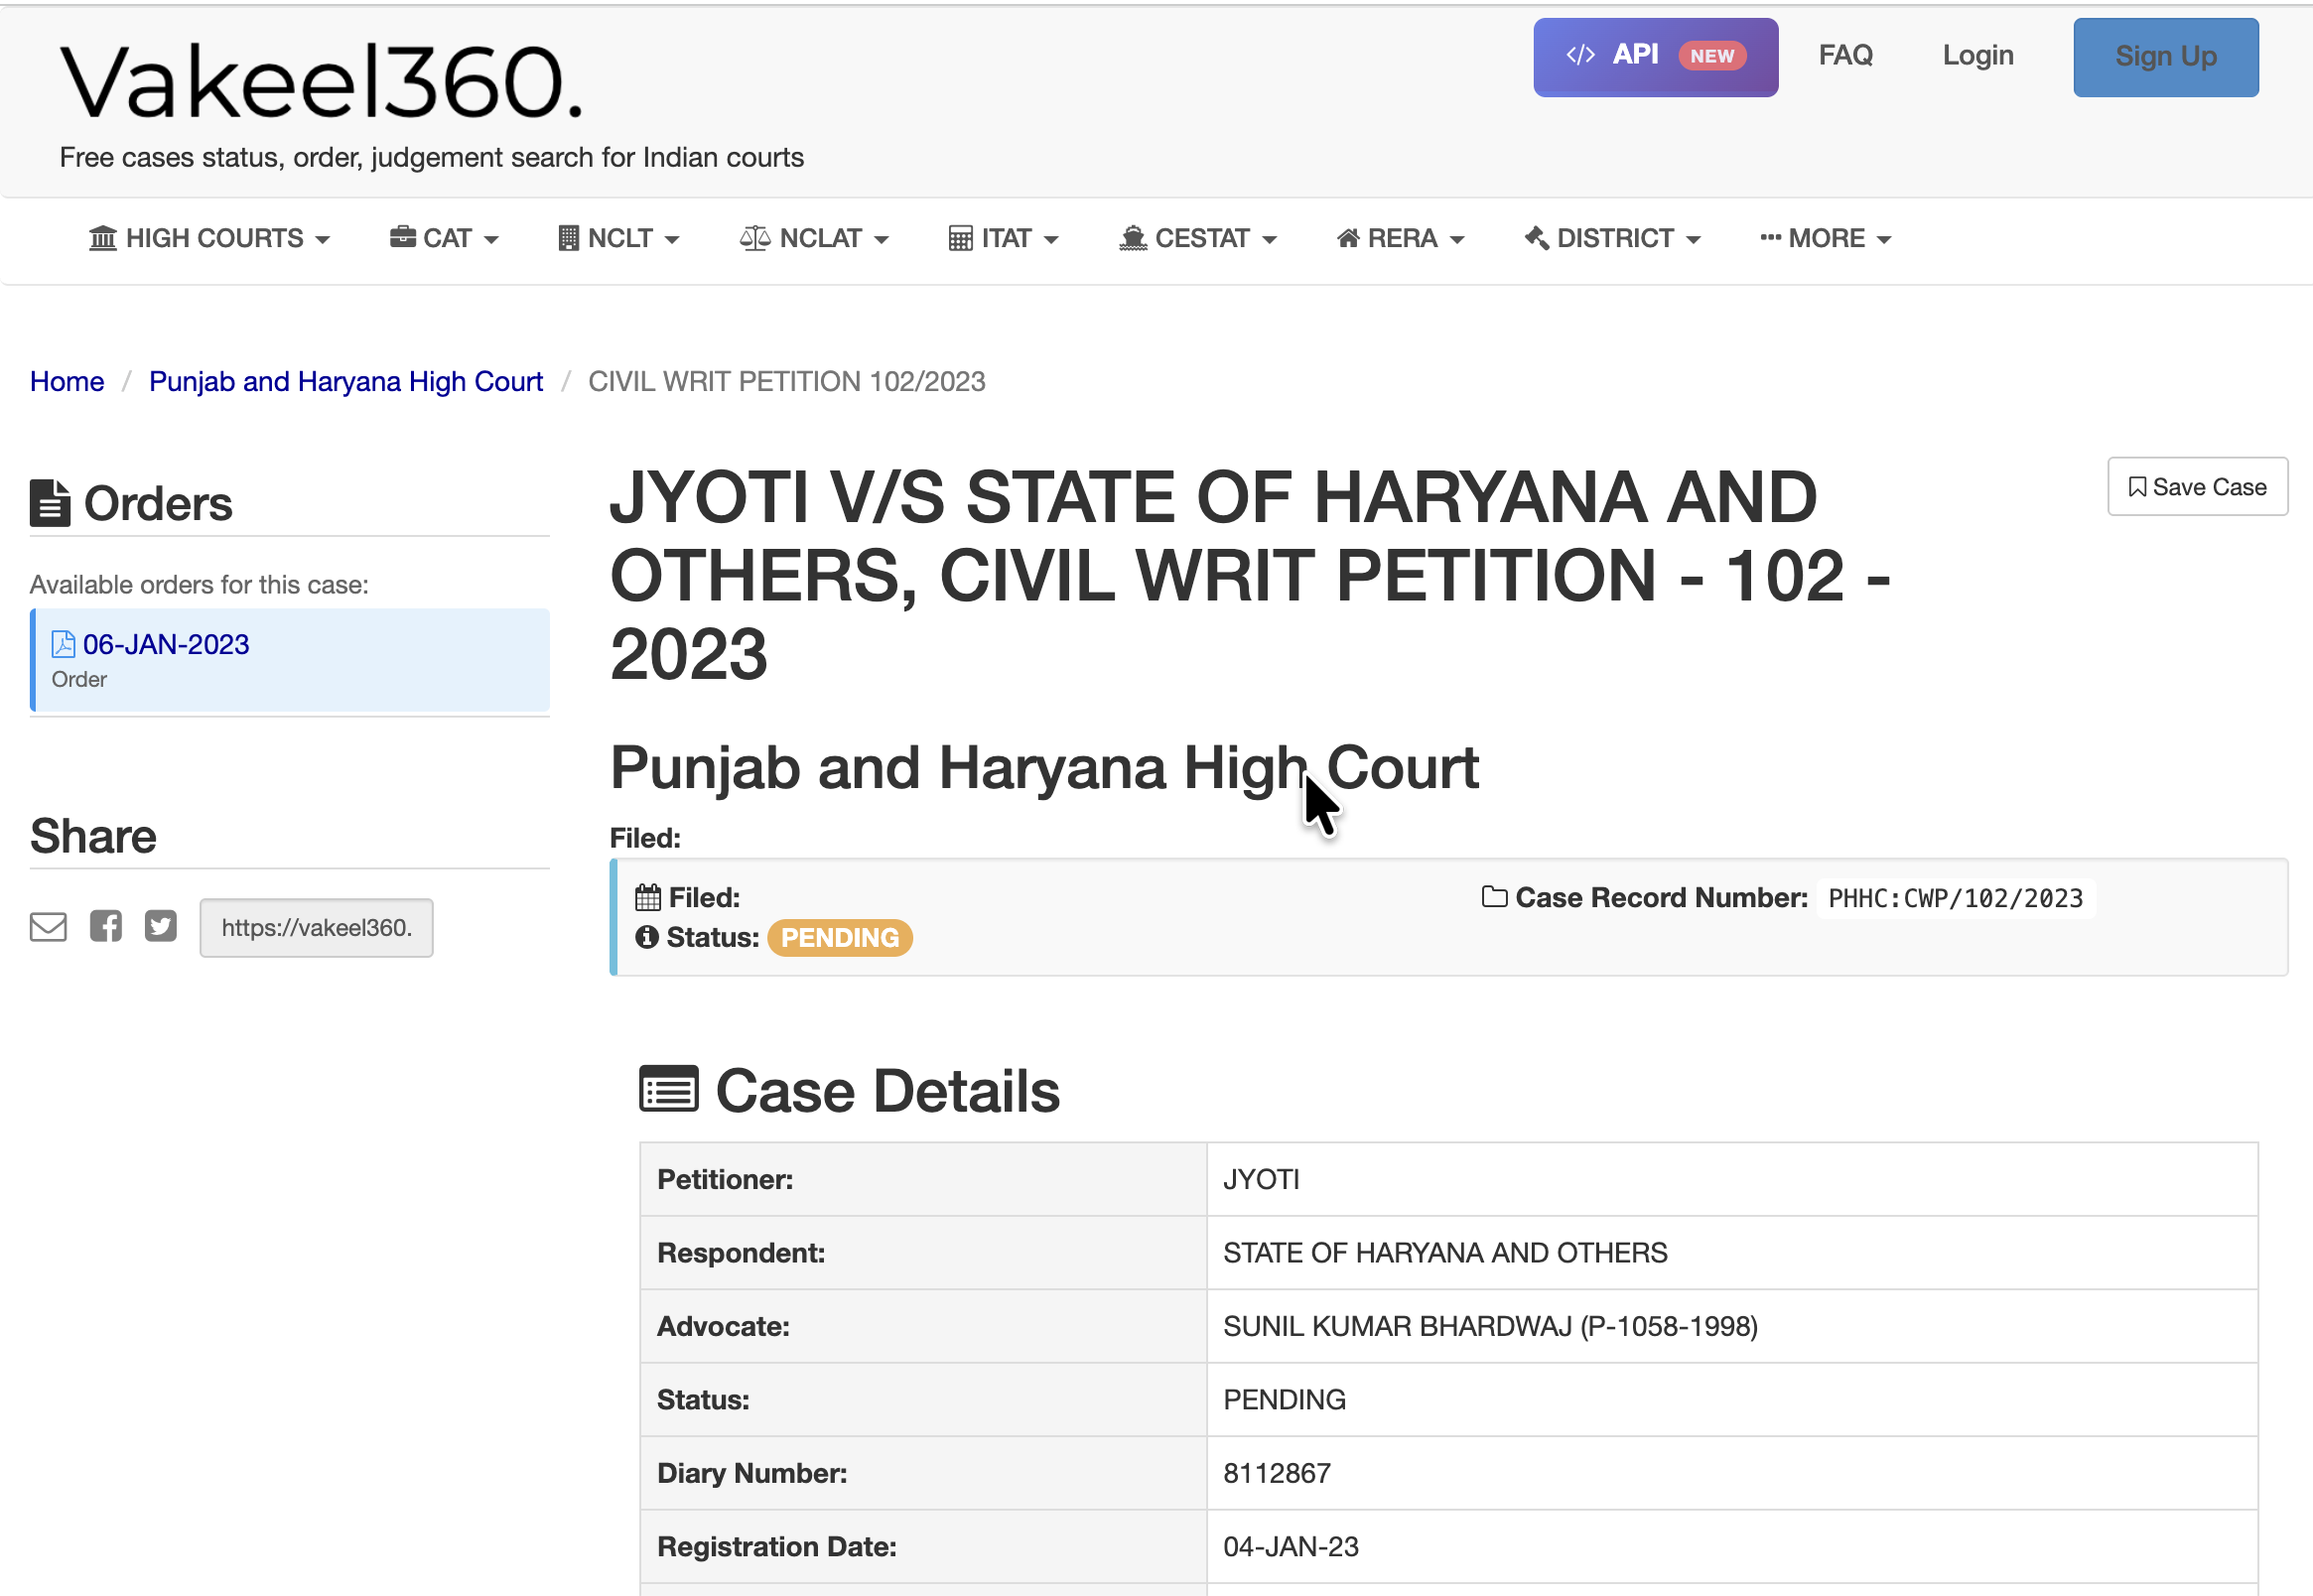This screenshot has height=1596, width=2313.
Task: Expand the HIGH COURTS dropdown
Action: (x=209, y=238)
